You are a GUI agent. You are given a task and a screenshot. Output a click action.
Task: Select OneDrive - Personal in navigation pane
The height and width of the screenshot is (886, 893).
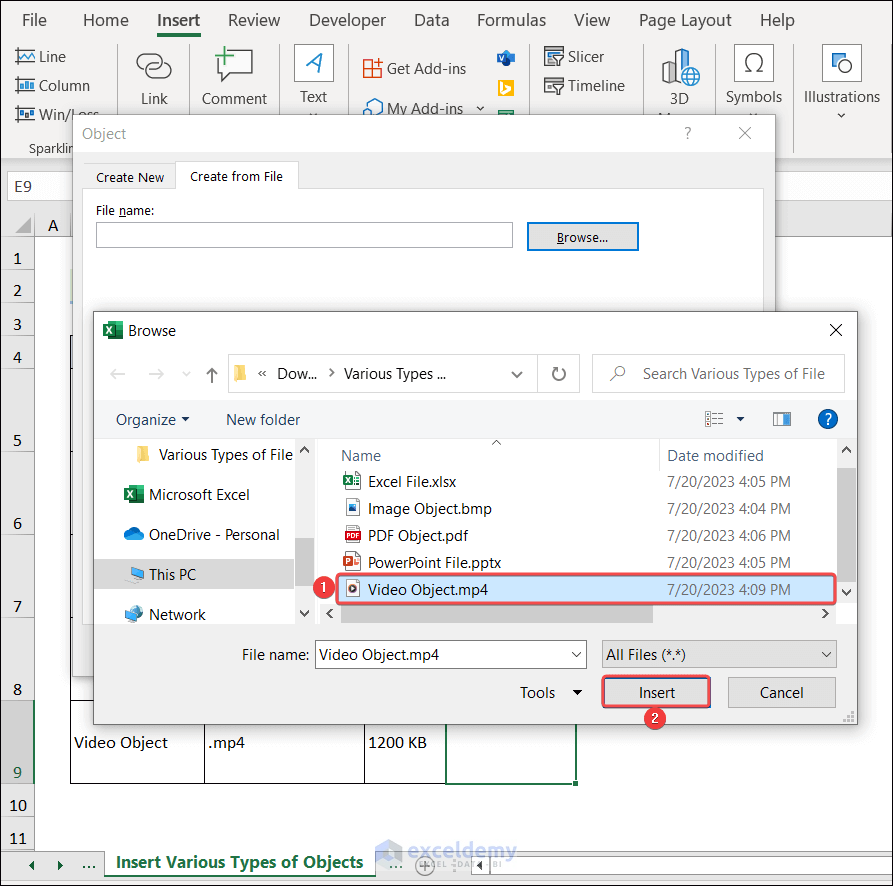click(202, 534)
